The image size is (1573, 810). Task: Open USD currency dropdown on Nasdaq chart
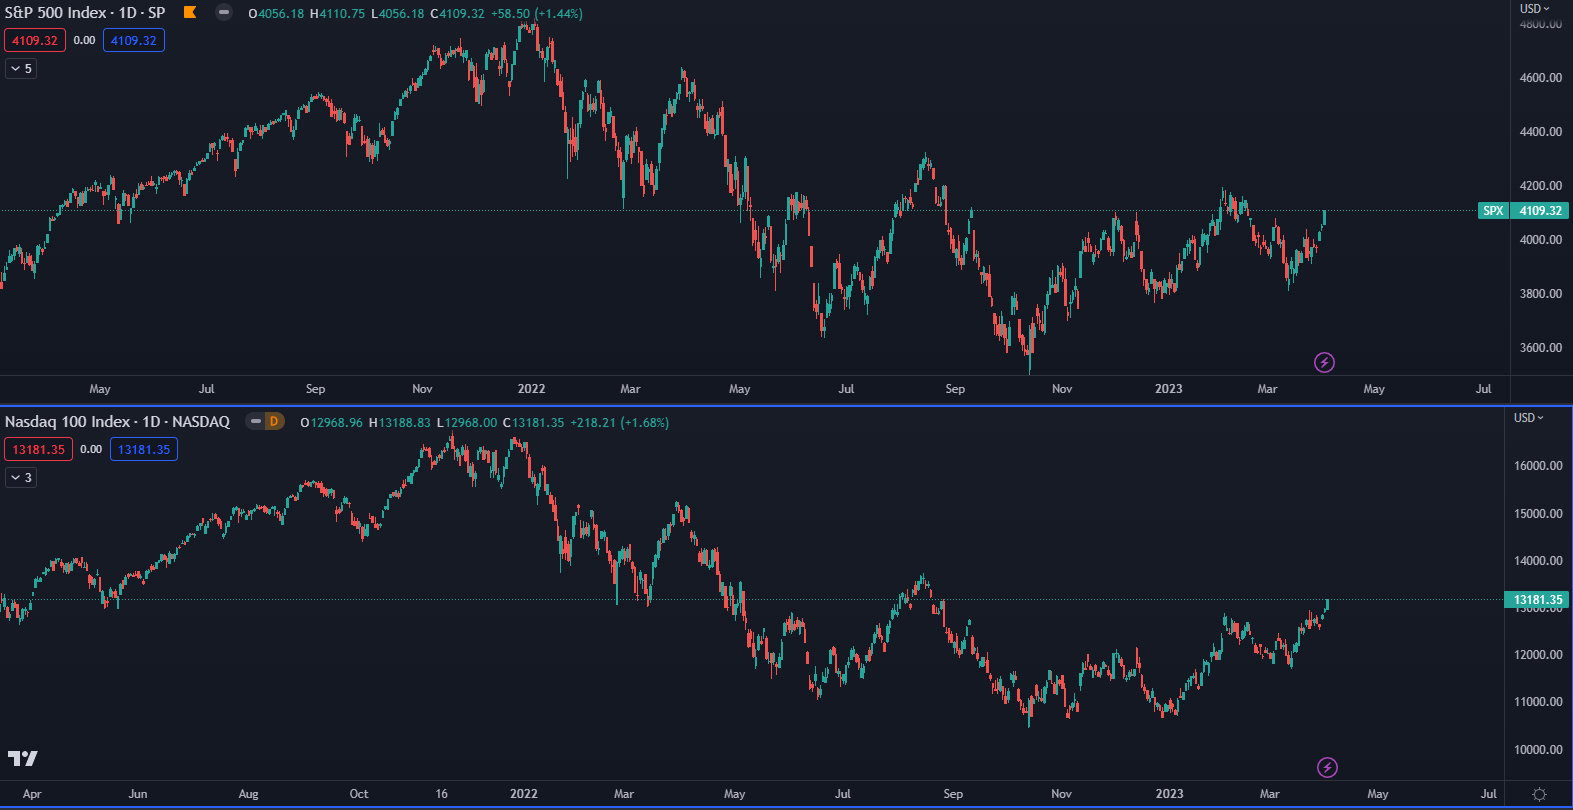point(1528,418)
